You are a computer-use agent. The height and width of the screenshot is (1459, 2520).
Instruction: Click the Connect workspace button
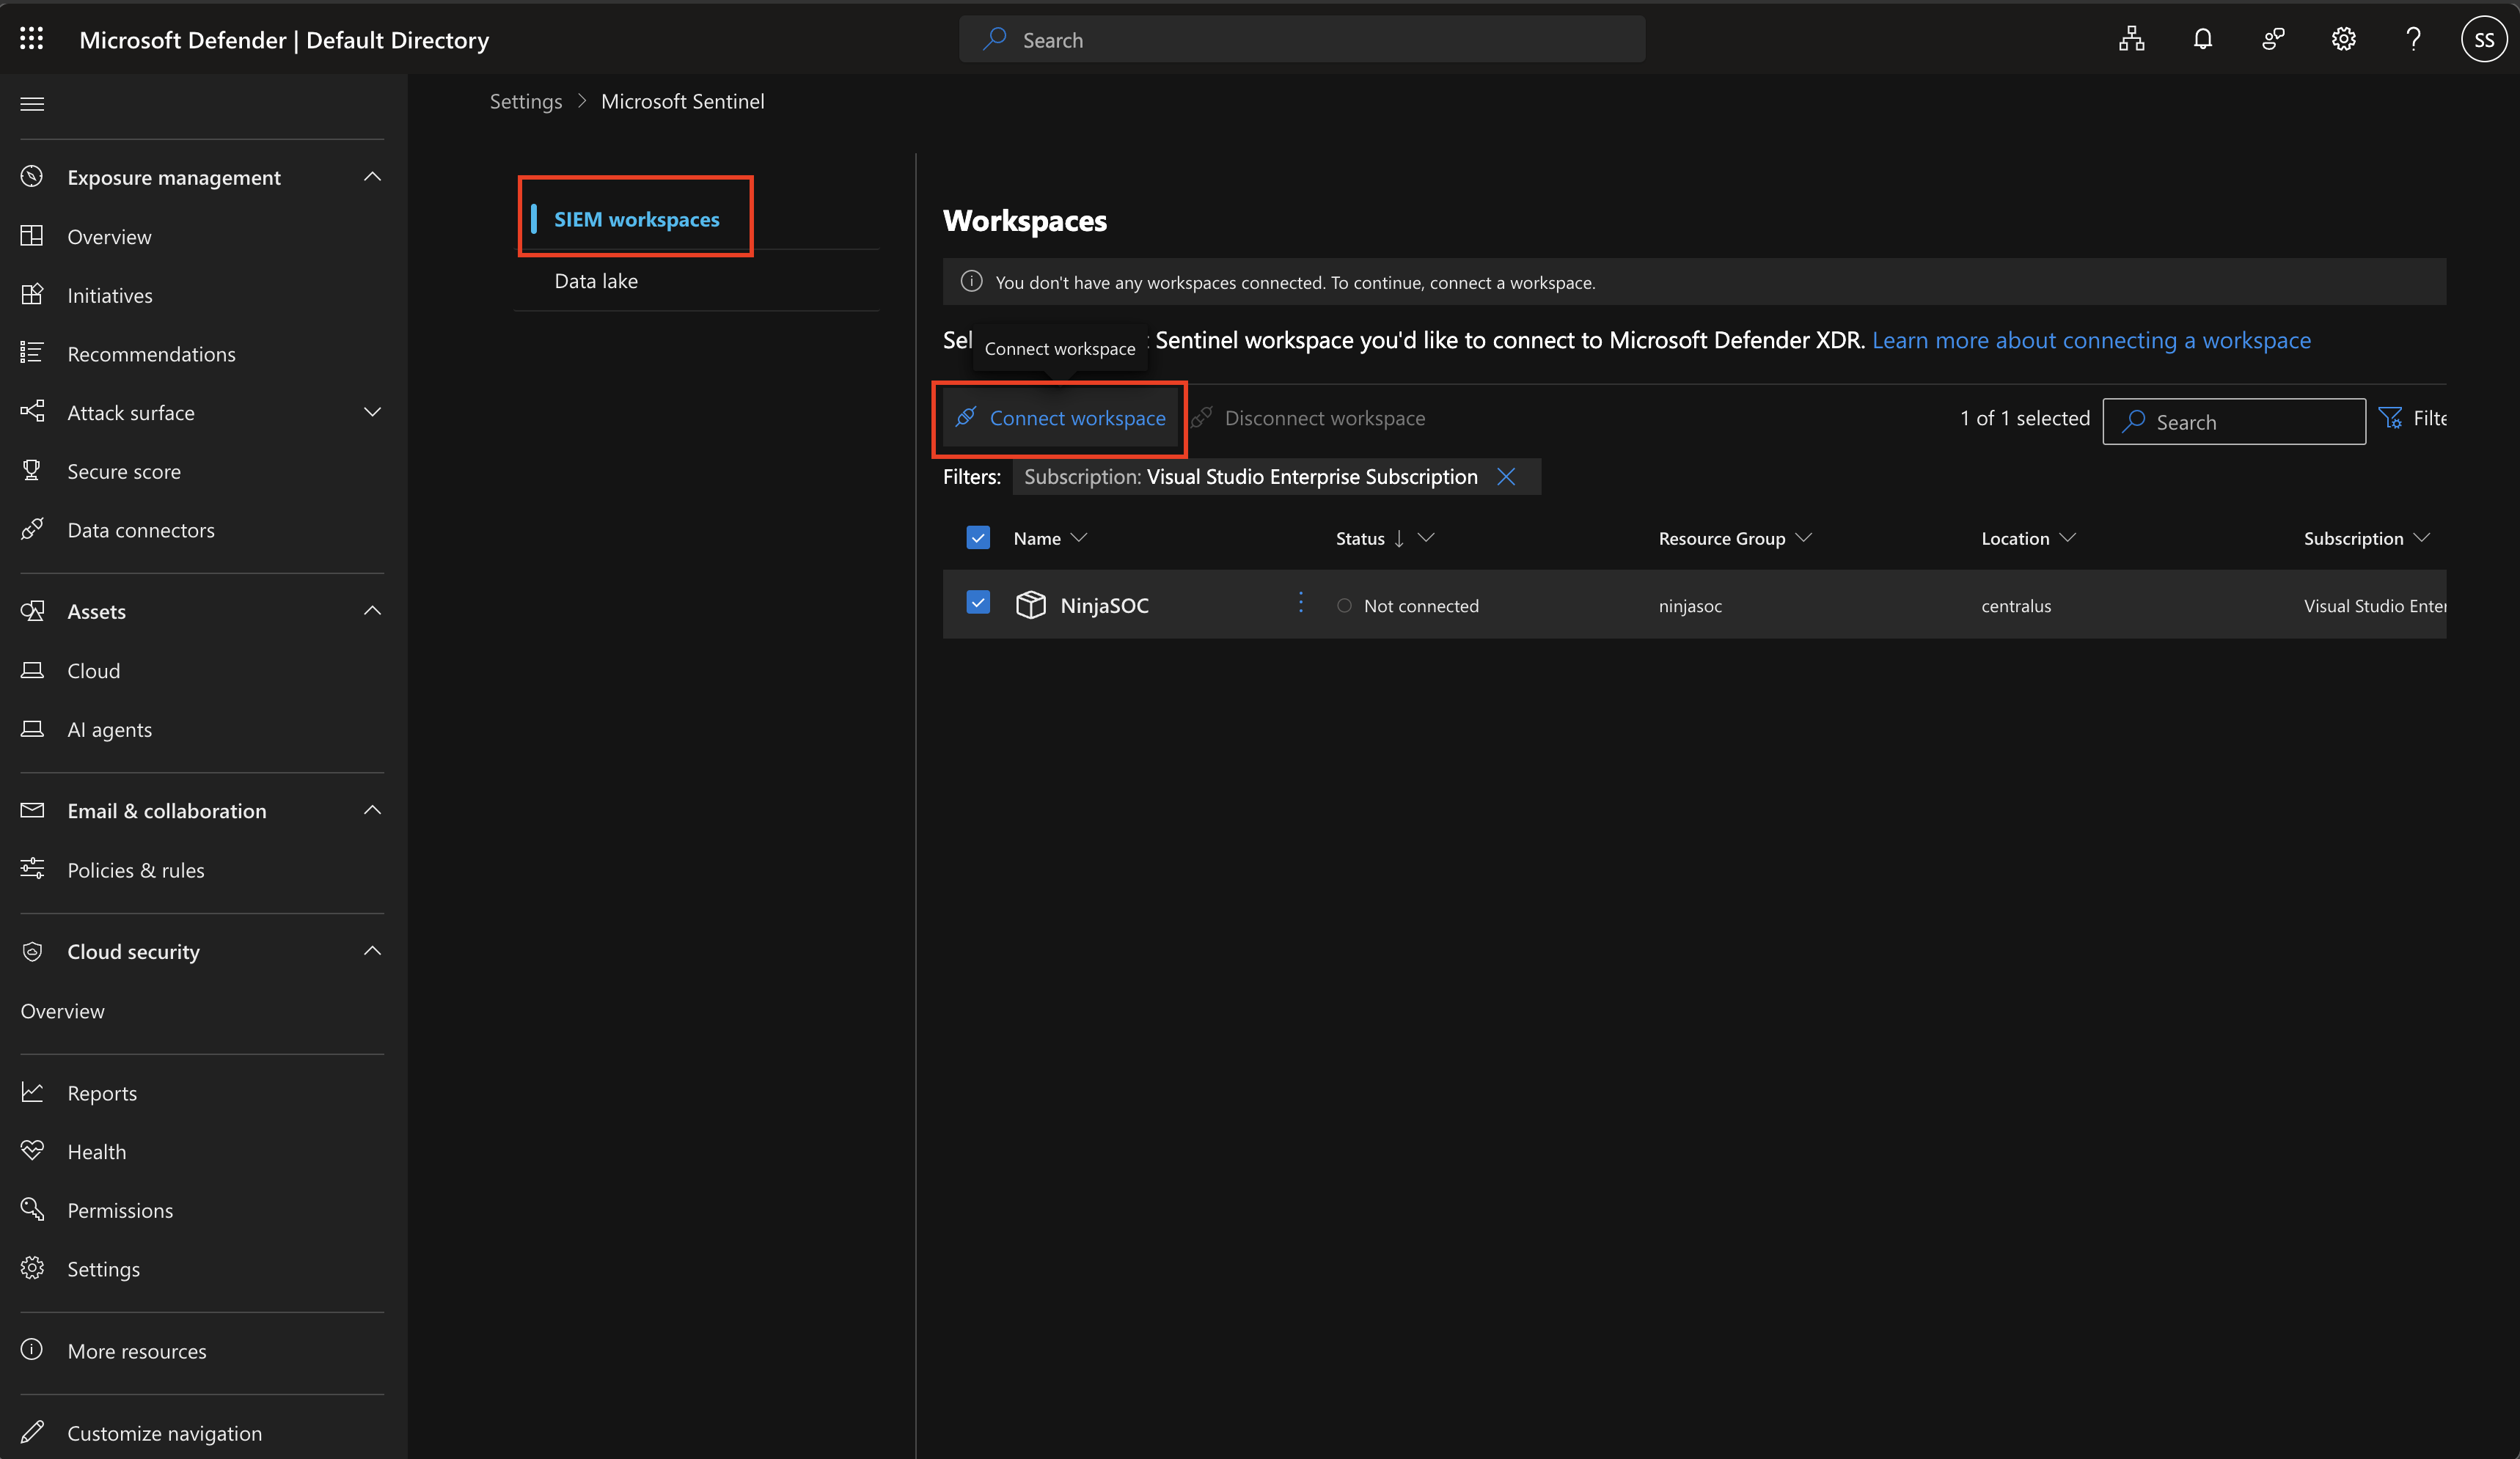click(1060, 418)
